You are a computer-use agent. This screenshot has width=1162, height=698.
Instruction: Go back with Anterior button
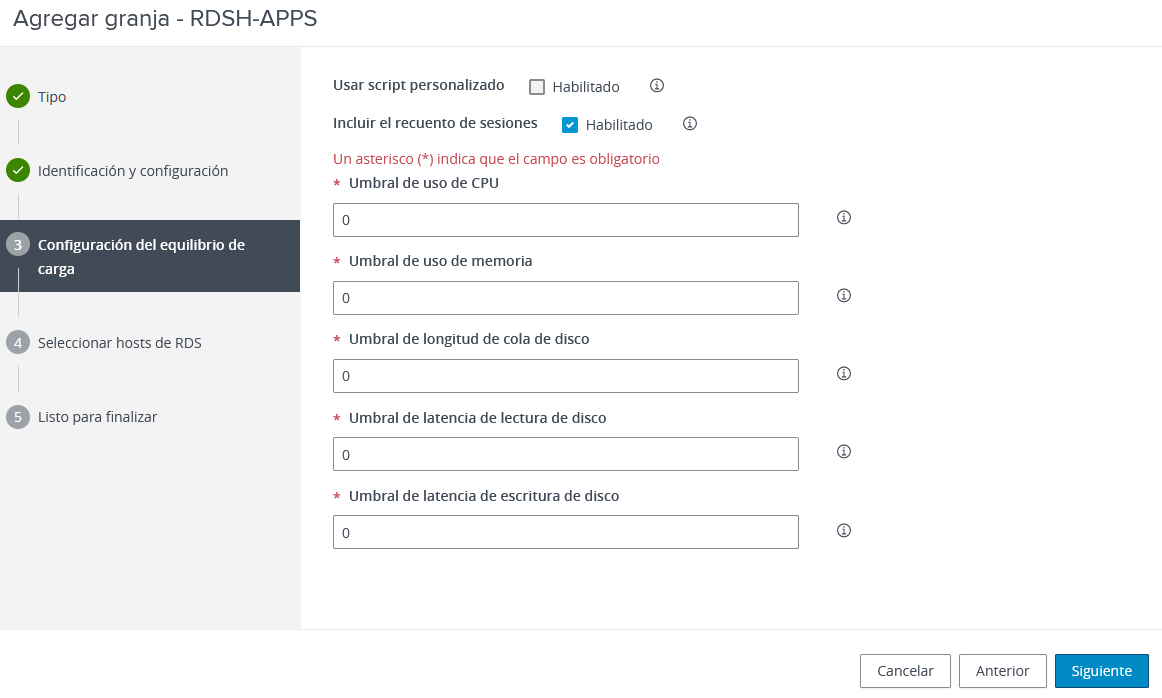pos(1002,671)
